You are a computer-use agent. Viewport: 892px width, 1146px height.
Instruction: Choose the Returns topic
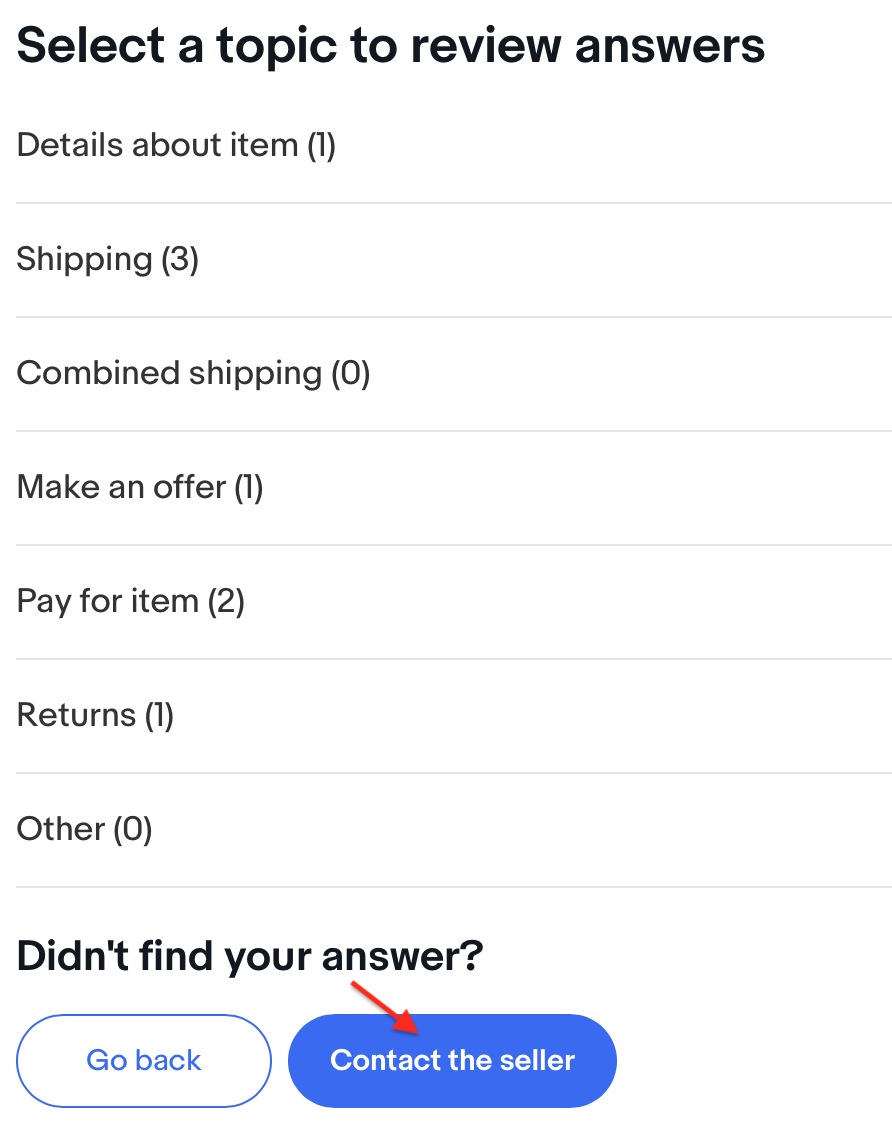[95, 716]
